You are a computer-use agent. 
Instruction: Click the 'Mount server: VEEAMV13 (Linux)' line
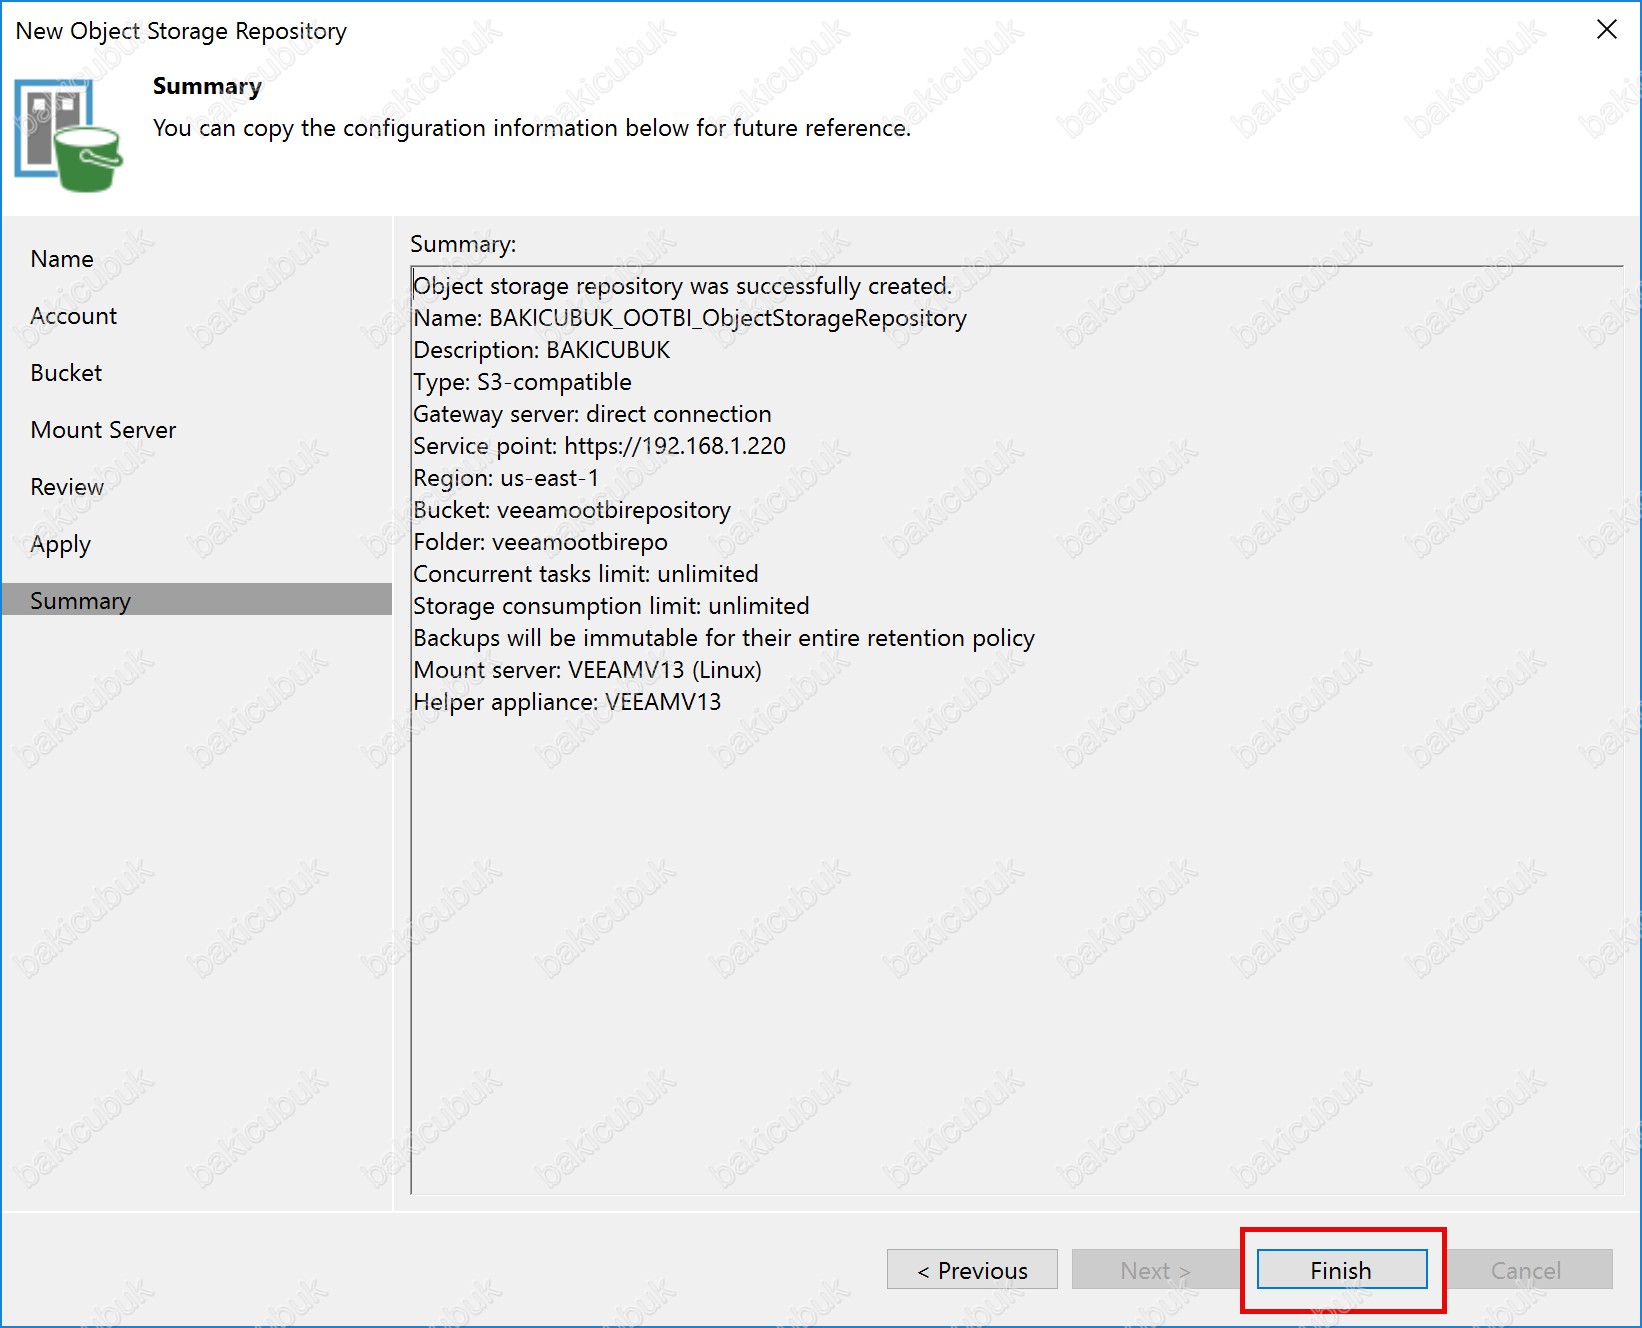[588, 670]
